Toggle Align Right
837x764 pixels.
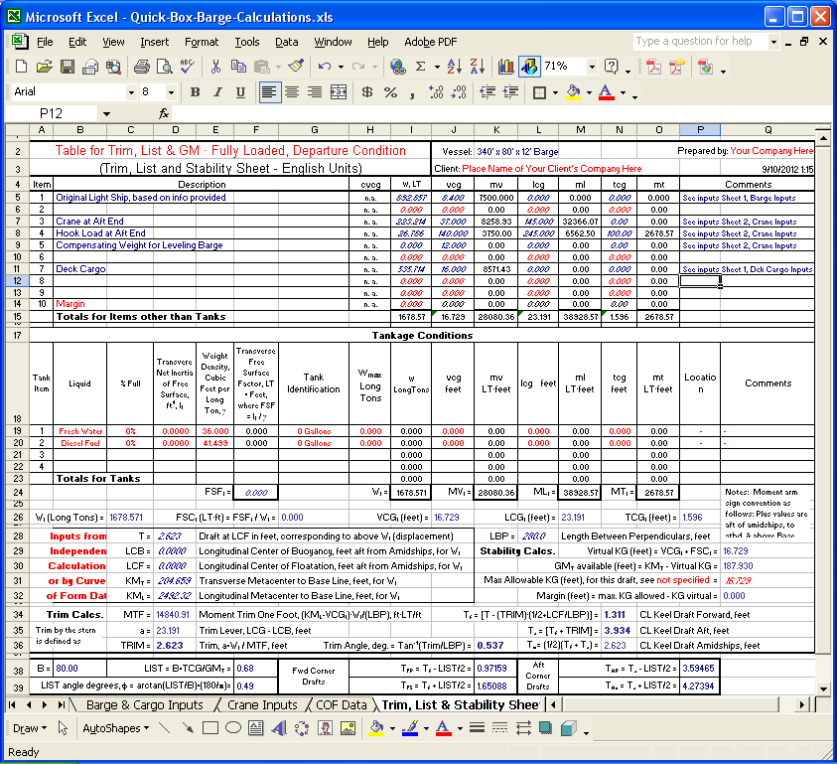click(315, 92)
